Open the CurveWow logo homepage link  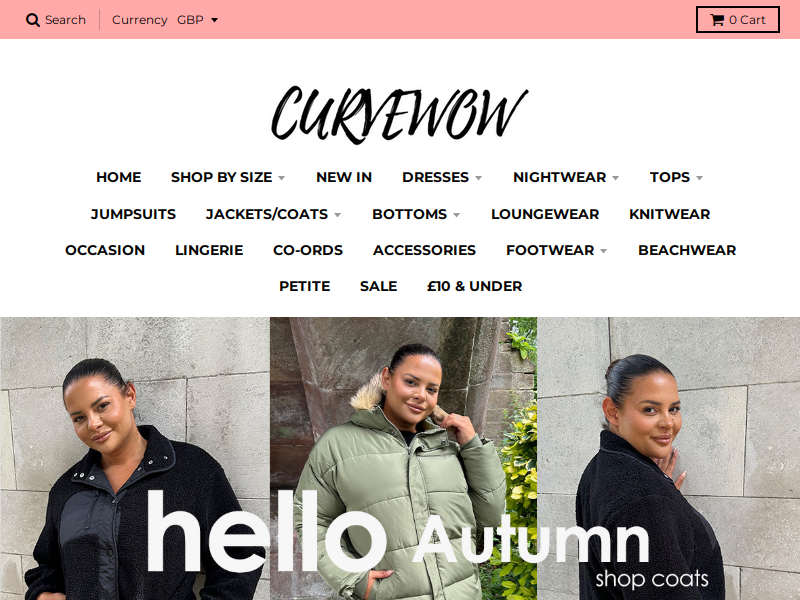point(399,115)
